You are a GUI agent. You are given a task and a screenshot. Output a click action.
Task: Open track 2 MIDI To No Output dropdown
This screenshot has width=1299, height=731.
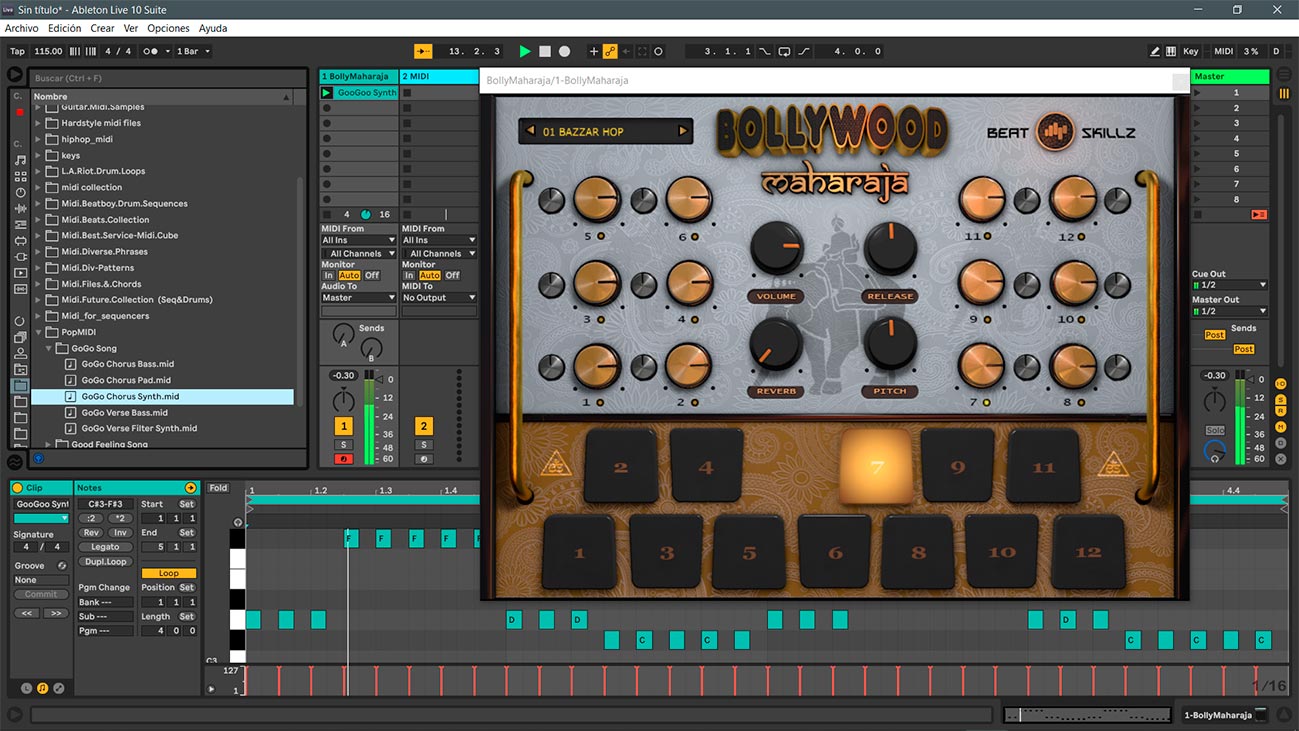click(439, 298)
